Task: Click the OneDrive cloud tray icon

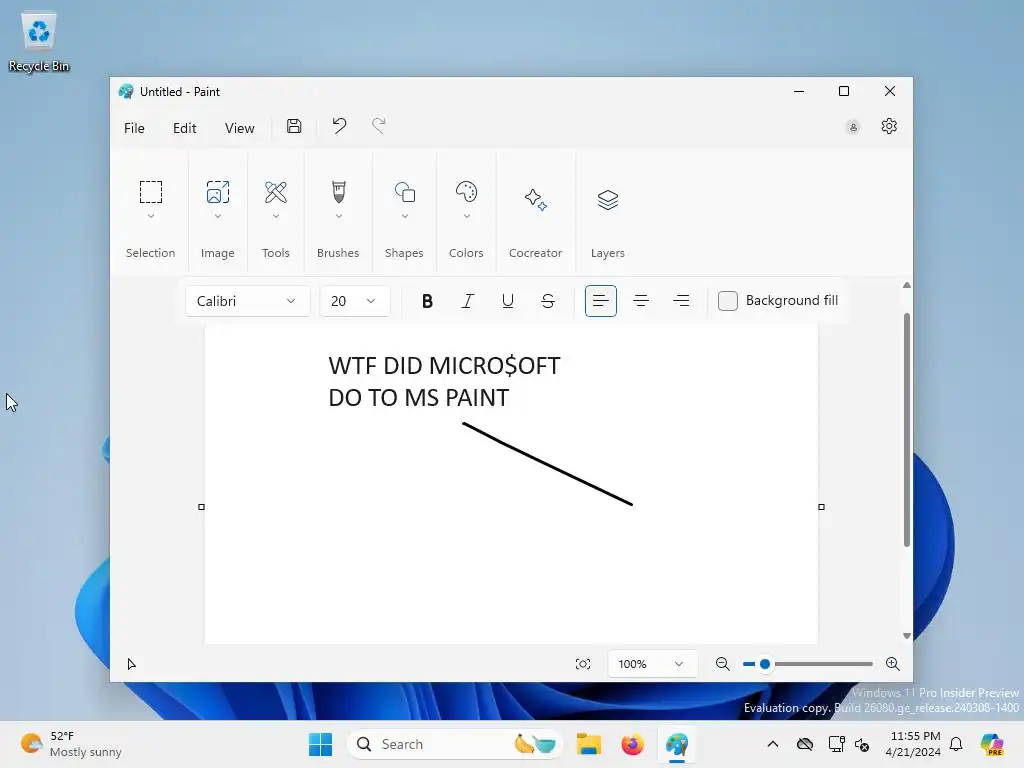Action: (x=805, y=744)
